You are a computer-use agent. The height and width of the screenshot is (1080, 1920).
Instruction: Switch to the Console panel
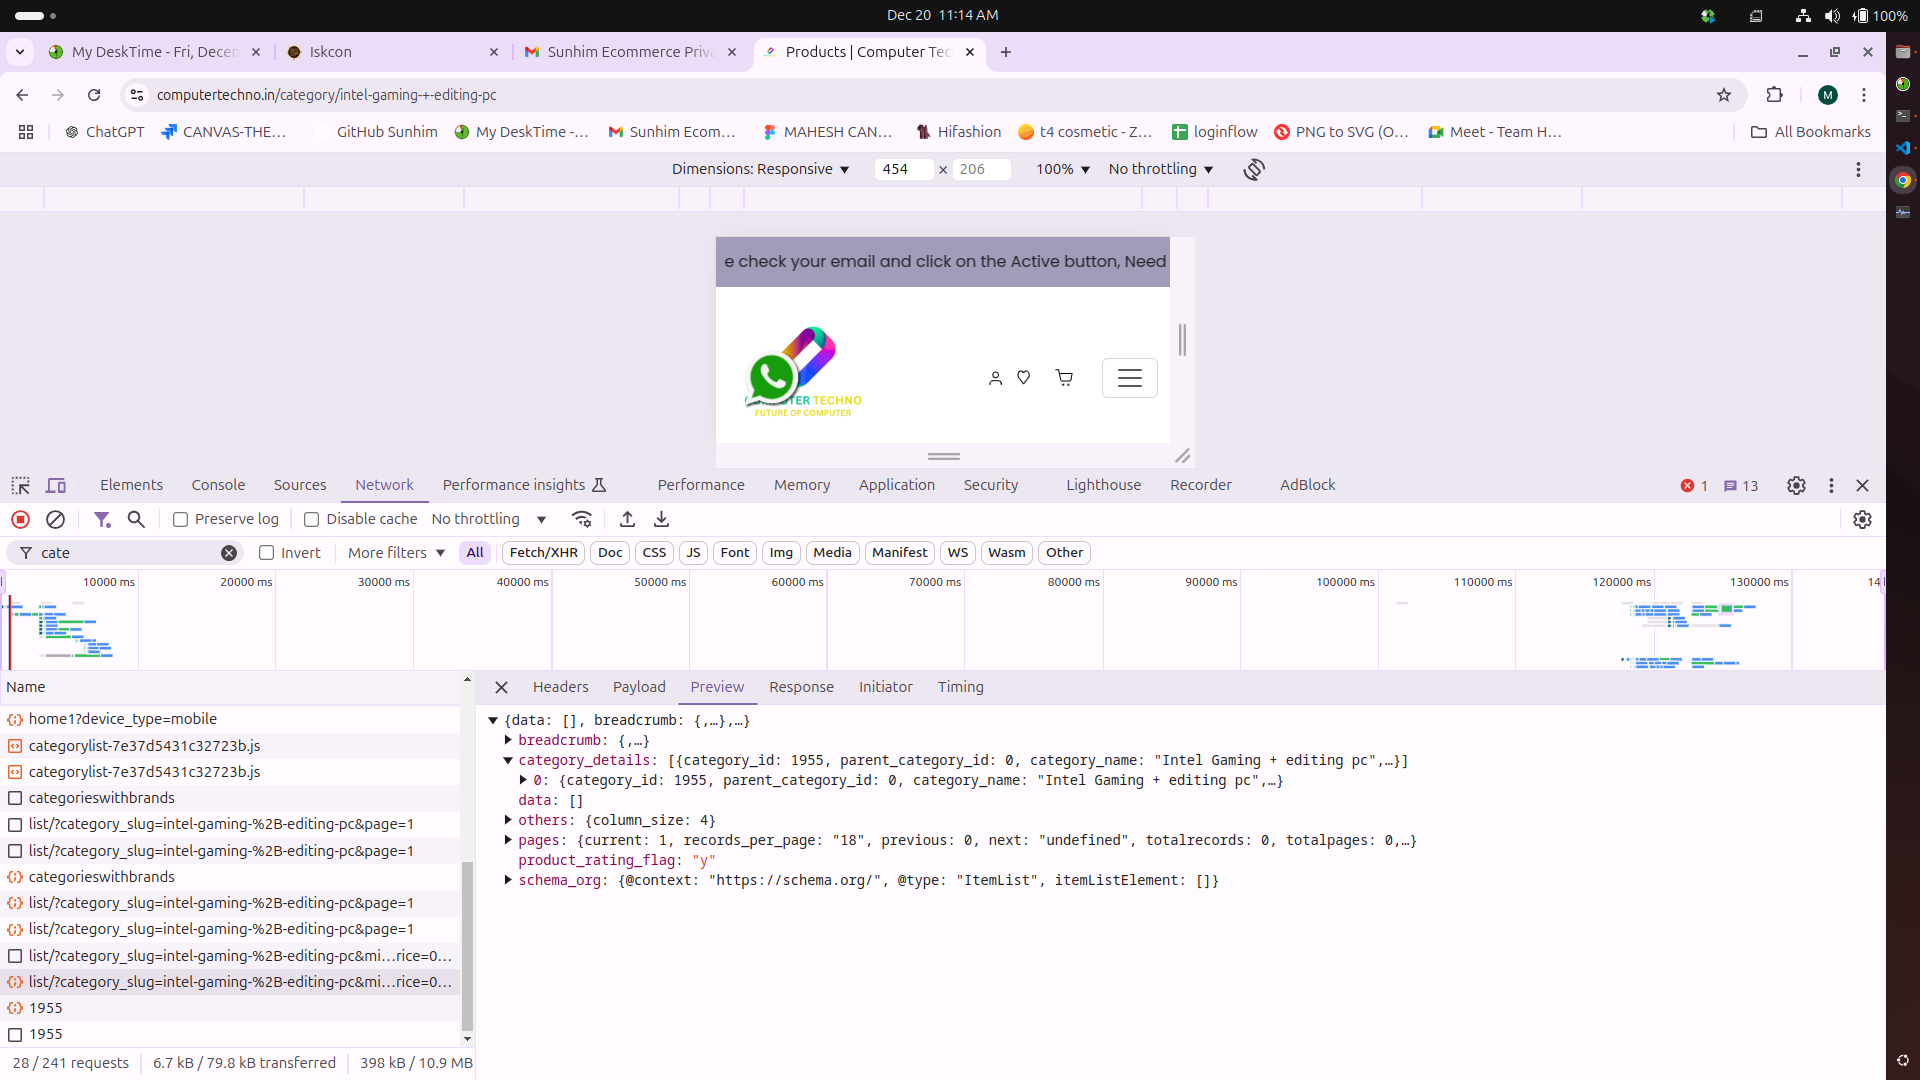tap(218, 486)
